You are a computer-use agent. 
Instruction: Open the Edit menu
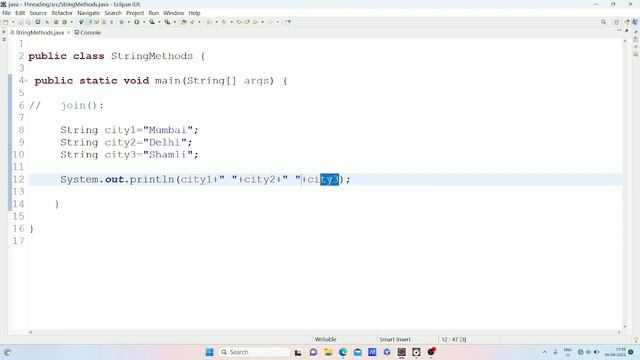[20, 13]
